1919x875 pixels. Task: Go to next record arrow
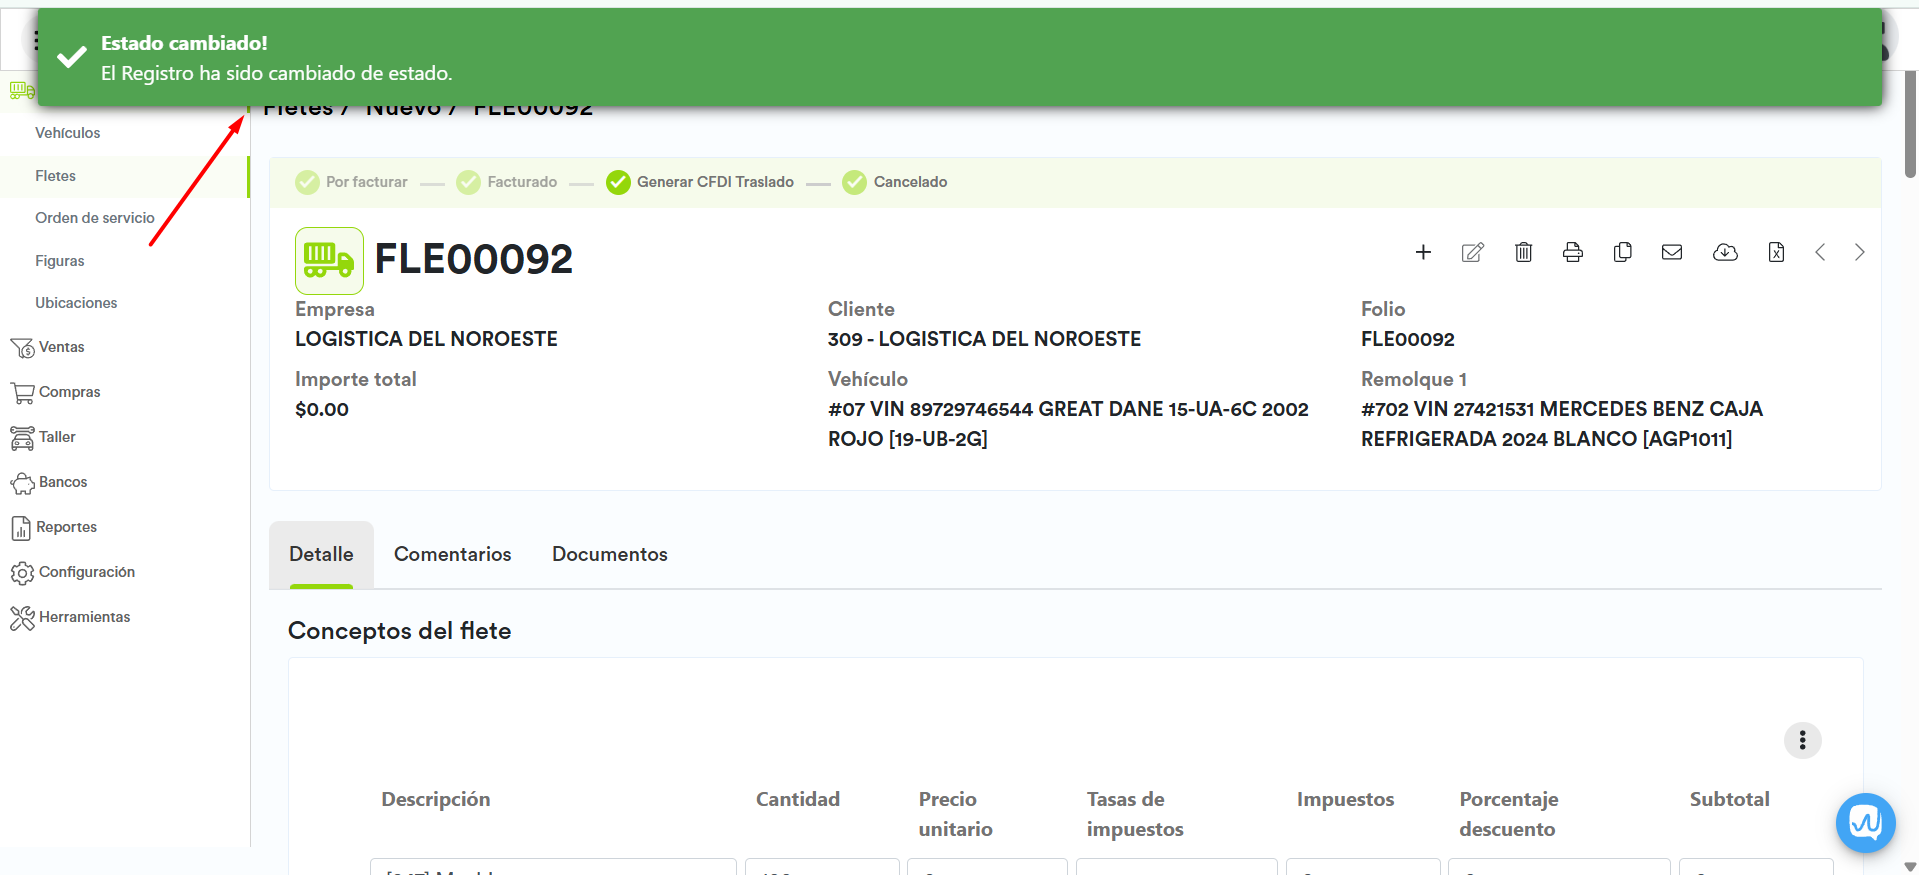click(1859, 252)
